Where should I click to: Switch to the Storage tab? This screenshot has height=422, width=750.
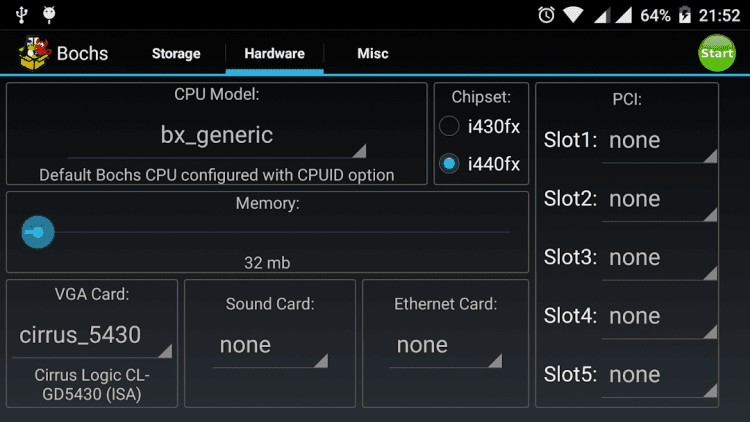(176, 54)
